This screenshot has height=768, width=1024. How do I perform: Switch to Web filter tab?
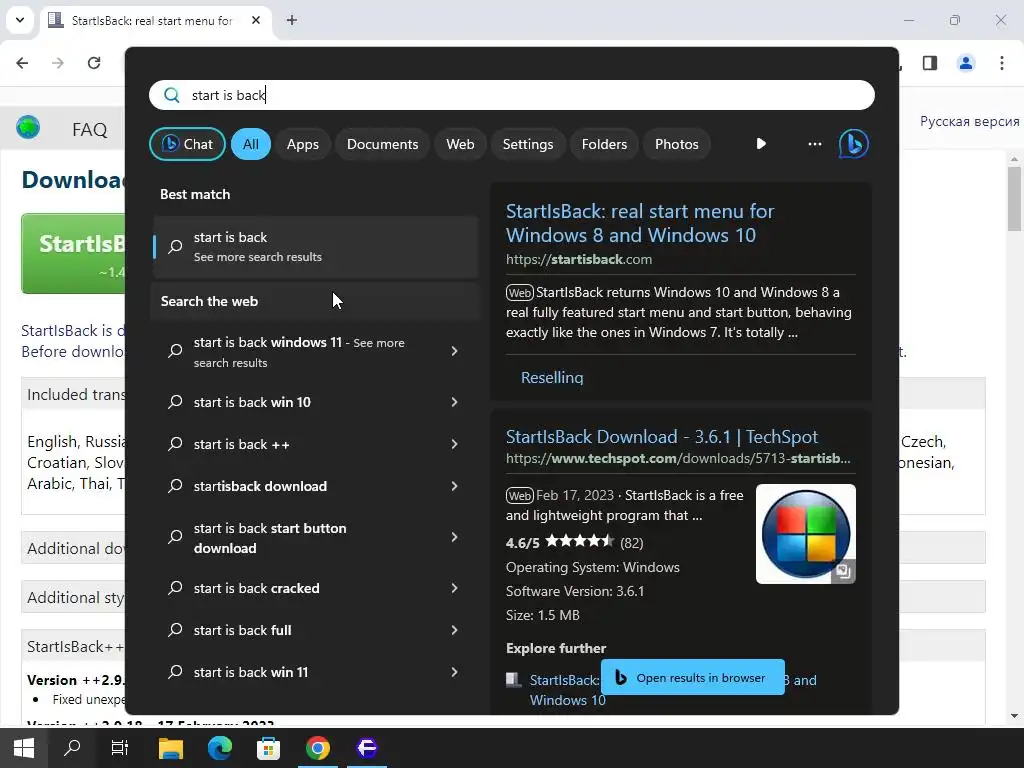pos(460,144)
